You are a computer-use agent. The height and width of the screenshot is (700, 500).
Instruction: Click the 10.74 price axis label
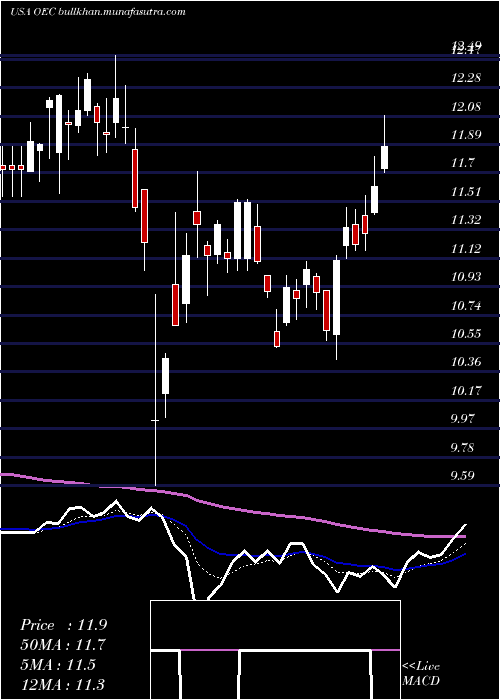click(466, 305)
